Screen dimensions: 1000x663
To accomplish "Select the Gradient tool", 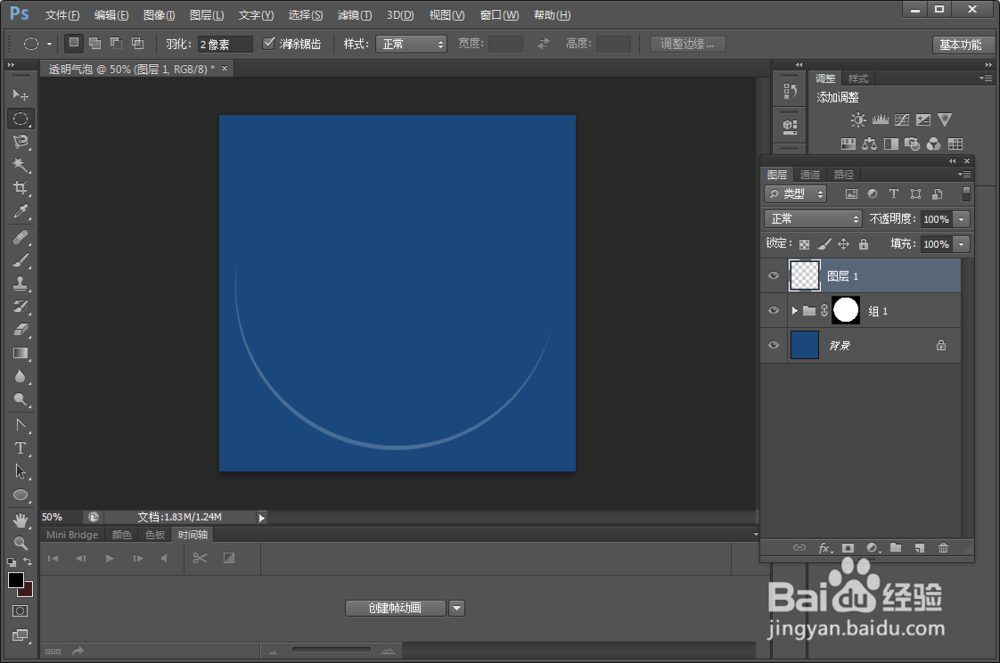I will pos(20,353).
